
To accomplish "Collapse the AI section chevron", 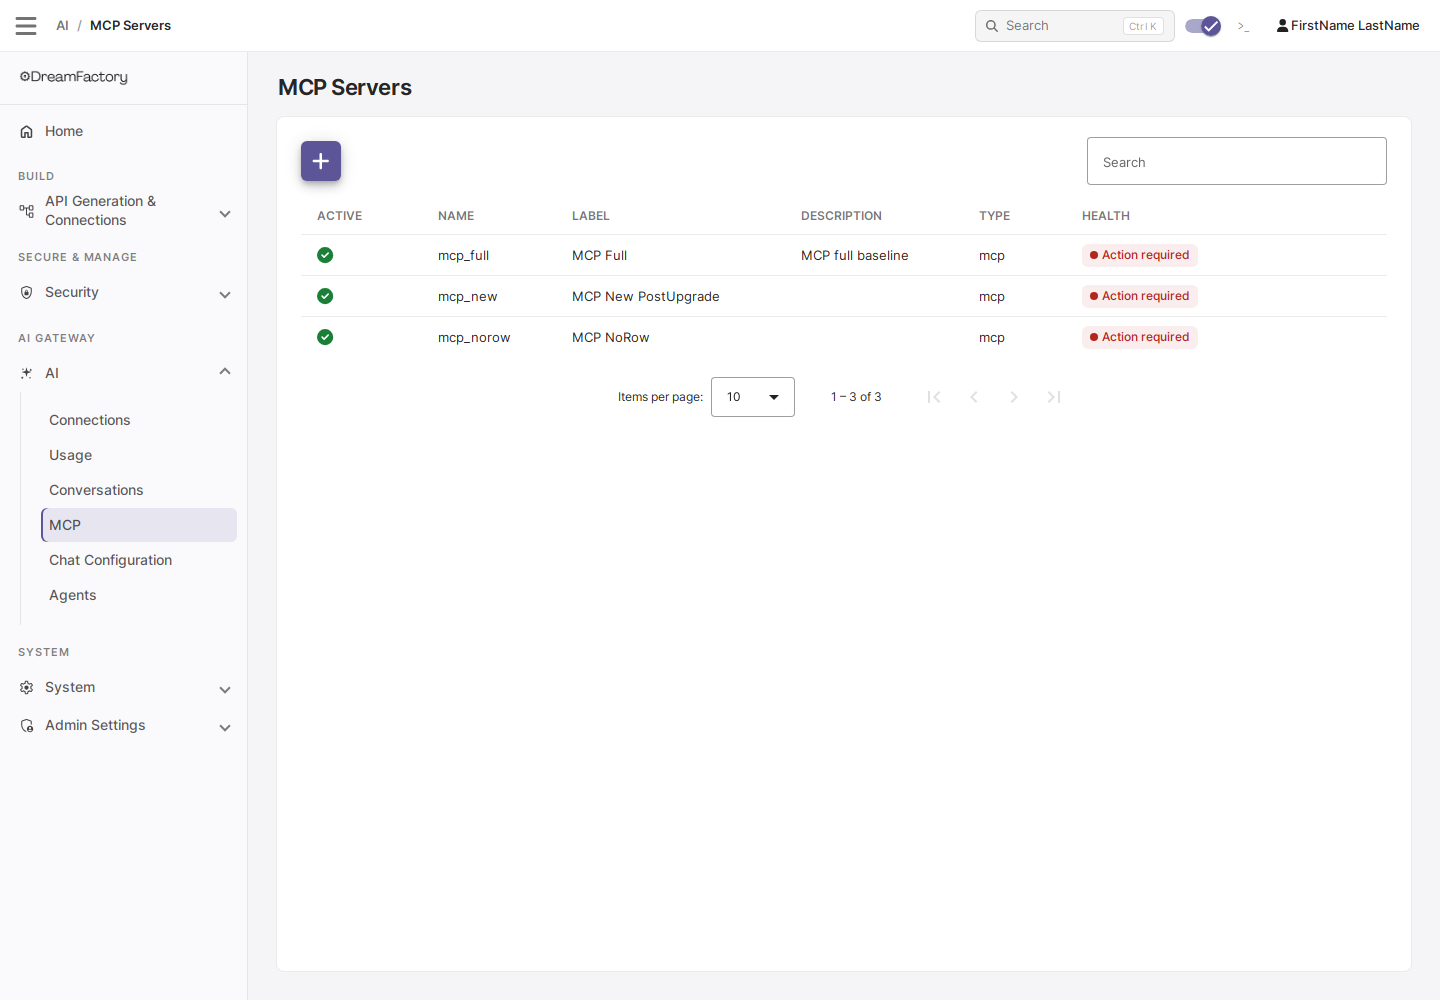I will click(225, 372).
